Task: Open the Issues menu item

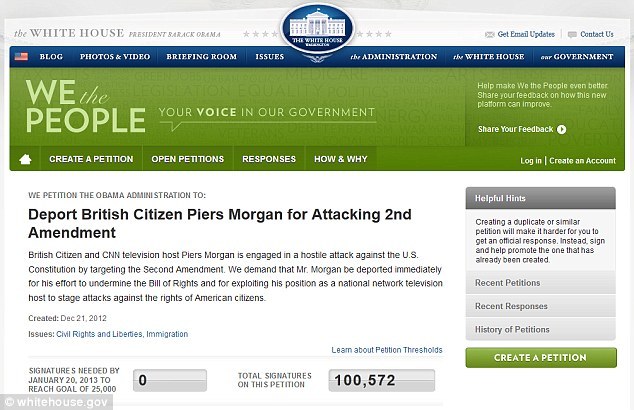Action: (x=269, y=57)
